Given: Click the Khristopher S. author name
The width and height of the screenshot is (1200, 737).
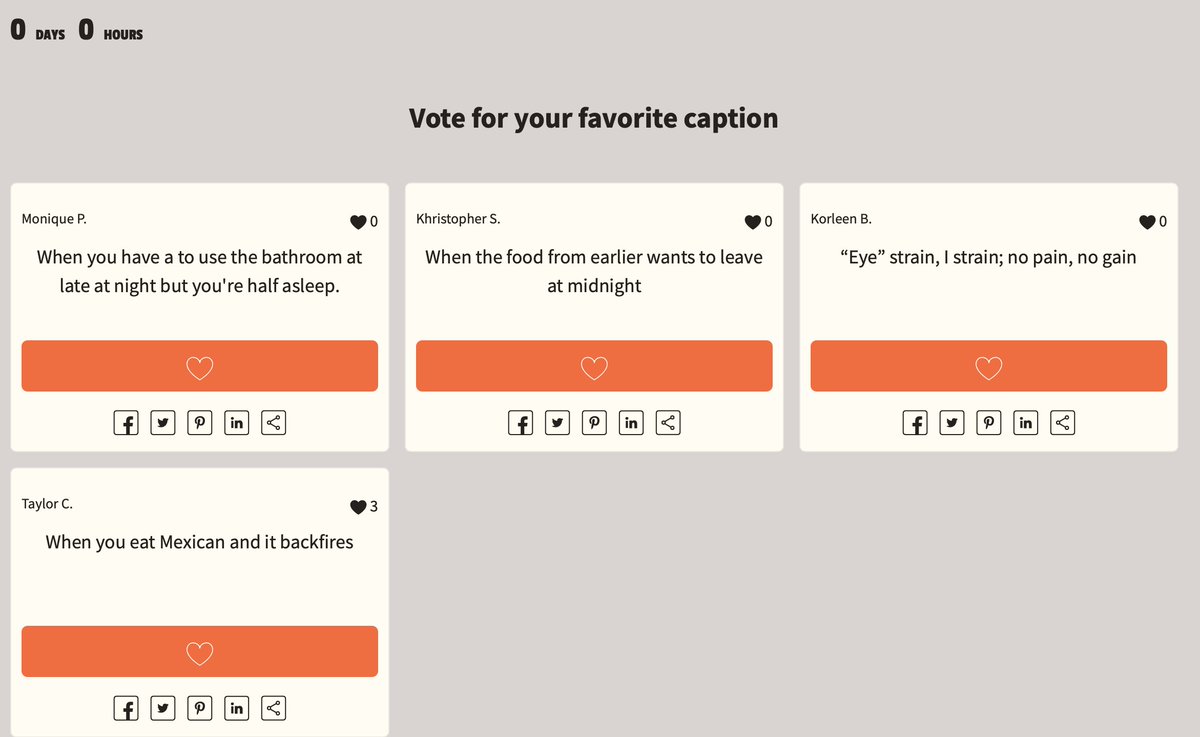Looking at the screenshot, I should pos(458,219).
